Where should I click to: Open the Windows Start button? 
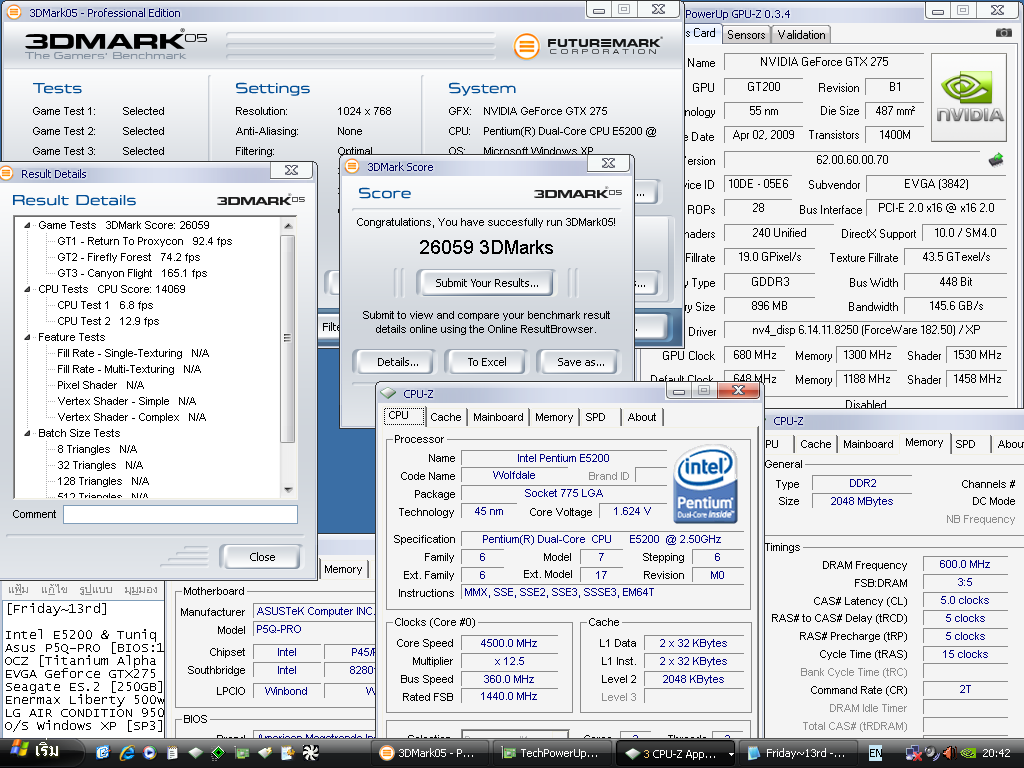point(40,752)
